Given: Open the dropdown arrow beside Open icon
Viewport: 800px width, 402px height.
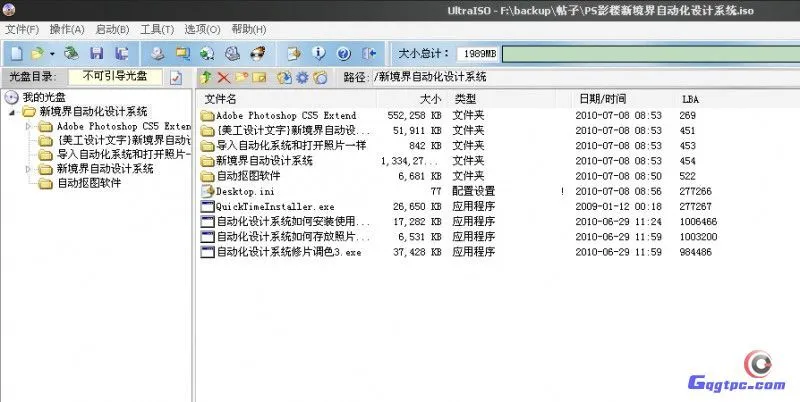Looking at the screenshot, I should click(x=52, y=54).
